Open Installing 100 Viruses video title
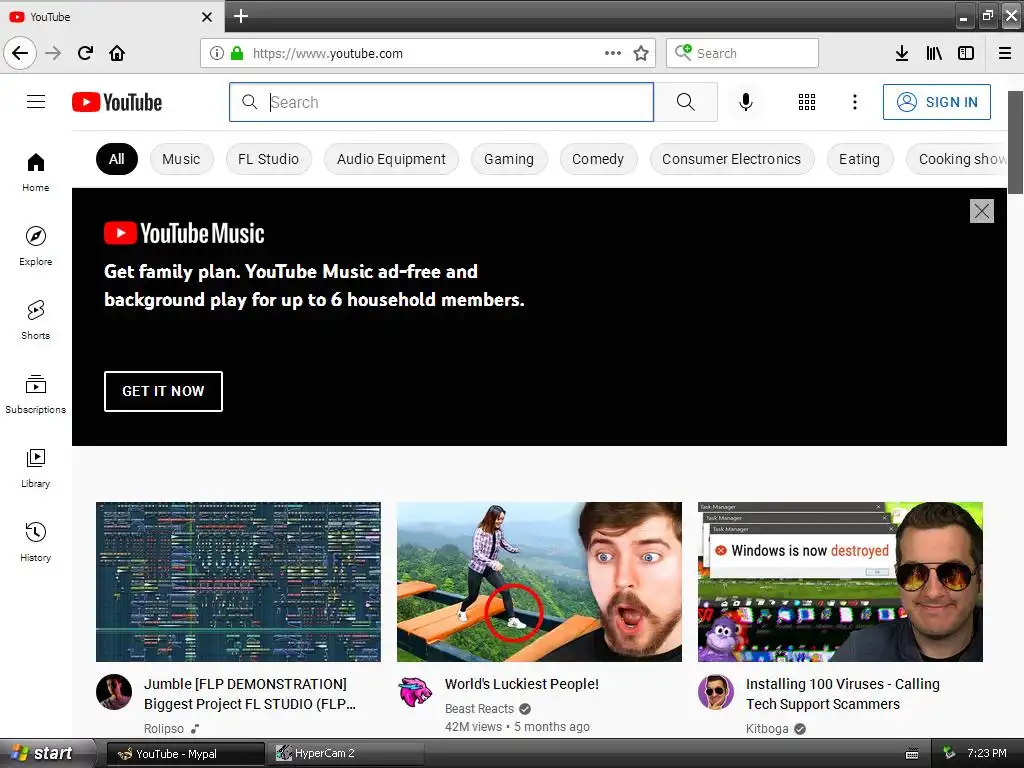 842,694
